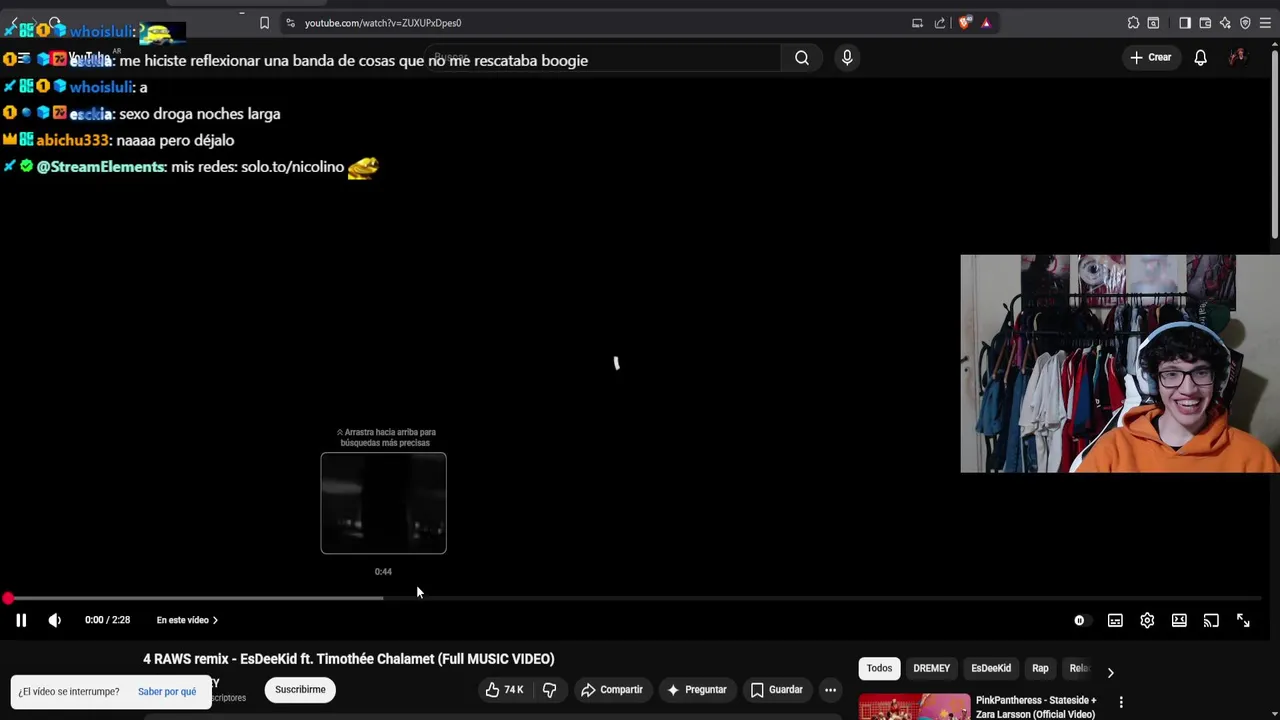1280x720 pixels.
Task: Open the 0:44 seek preview thumbnail
Action: click(x=383, y=503)
